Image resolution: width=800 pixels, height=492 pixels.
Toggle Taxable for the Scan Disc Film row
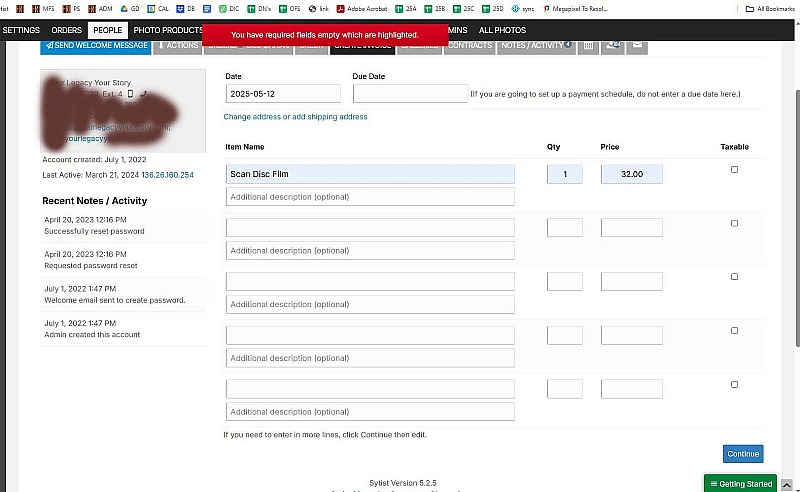pyautogui.click(x=734, y=169)
